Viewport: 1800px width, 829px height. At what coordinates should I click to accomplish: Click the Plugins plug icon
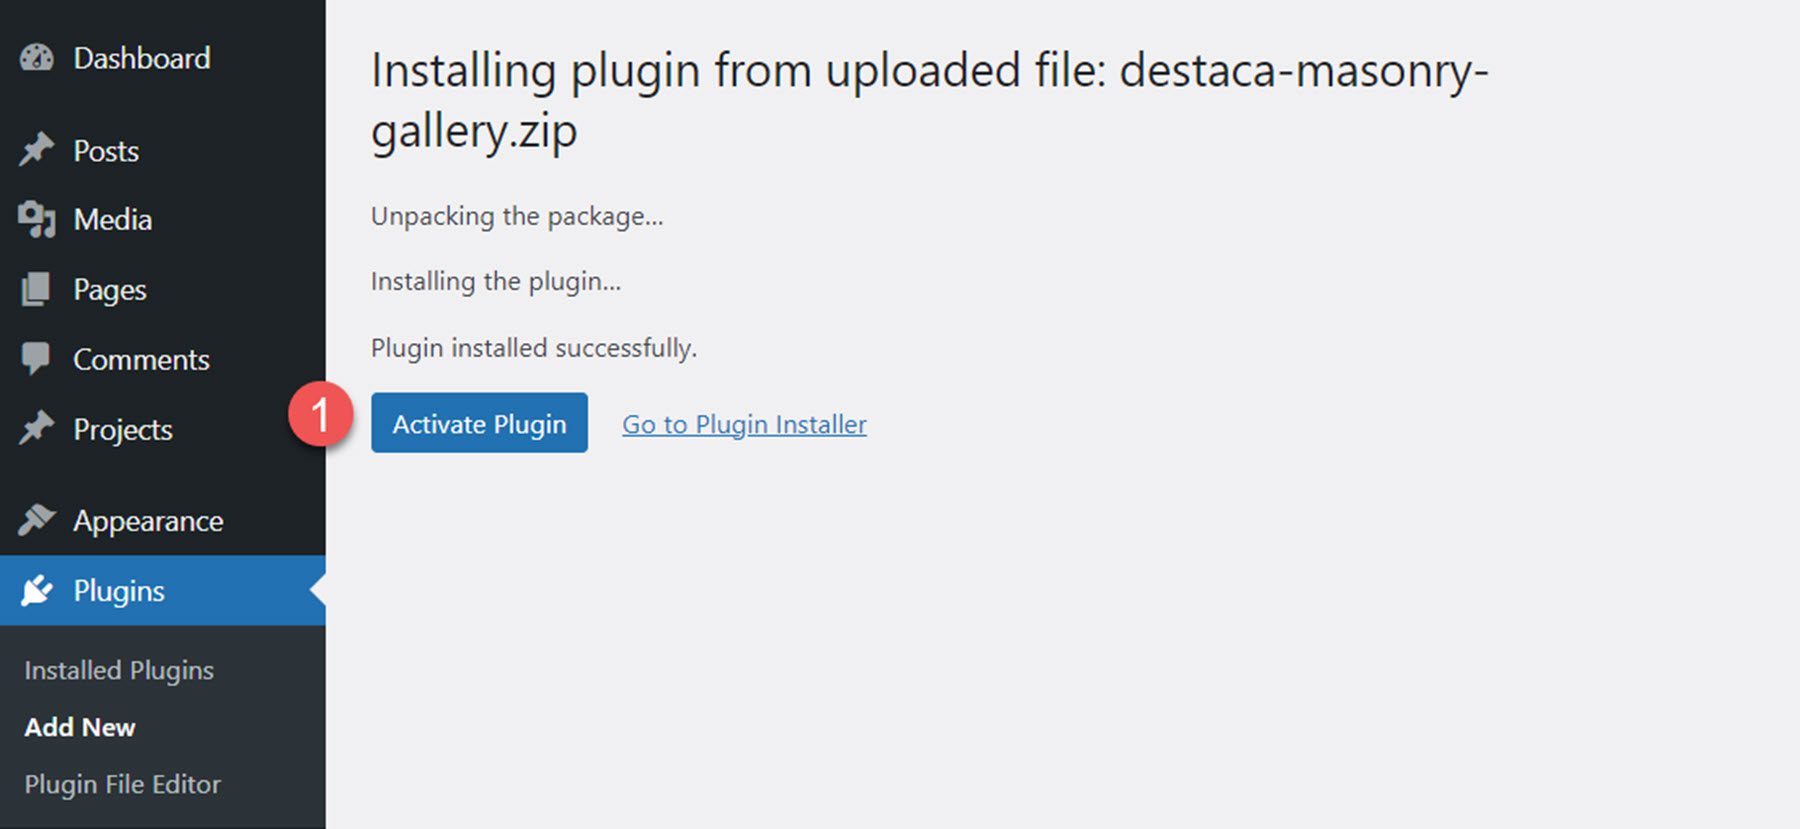37,591
